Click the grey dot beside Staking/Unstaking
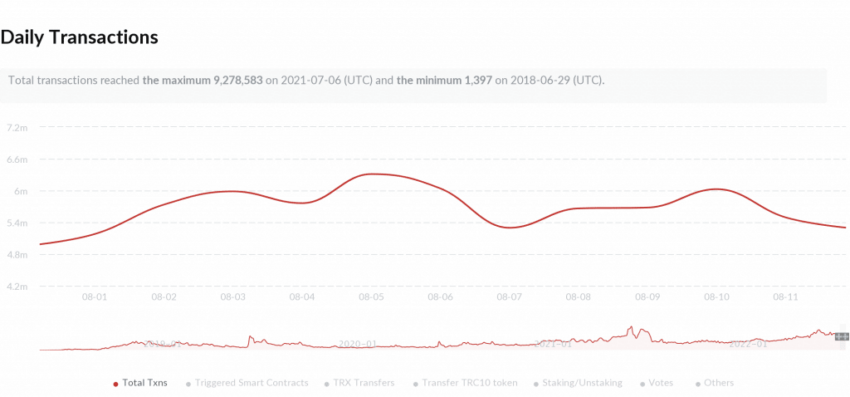This screenshot has width=850, height=397. tap(537, 384)
